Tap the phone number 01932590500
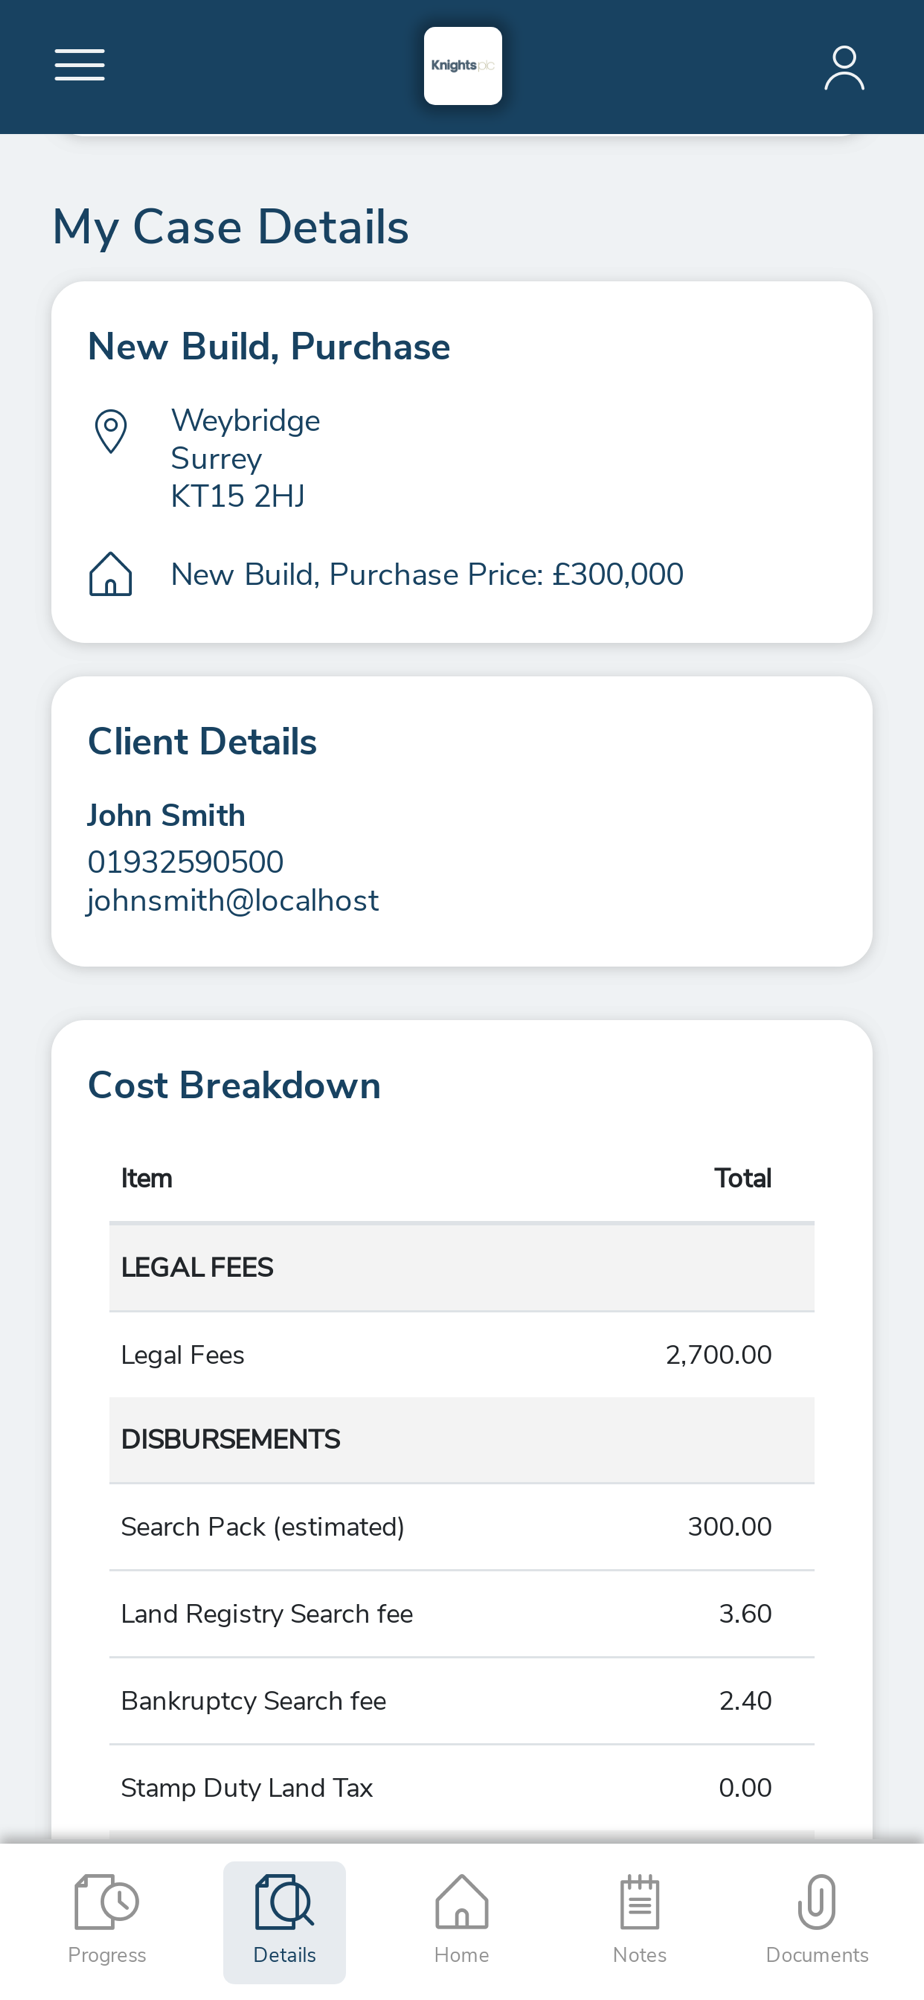The height and width of the screenshot is (2000, 924). [x=186, y=861]
